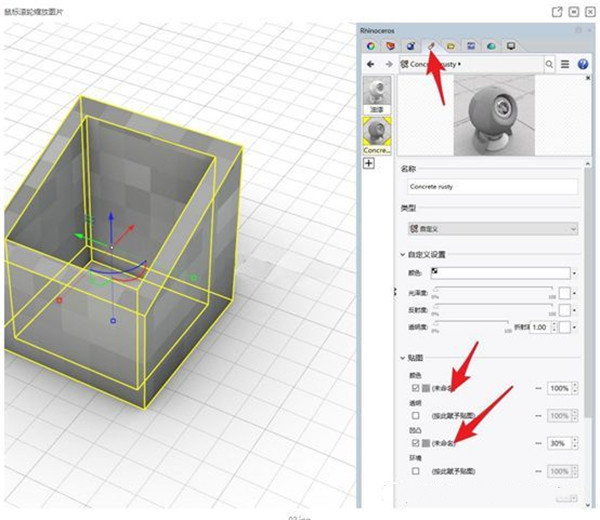Screen dimensions: 600x520
Task: Adjust the refraction index stepper arrows
Action: click(554, 327)
